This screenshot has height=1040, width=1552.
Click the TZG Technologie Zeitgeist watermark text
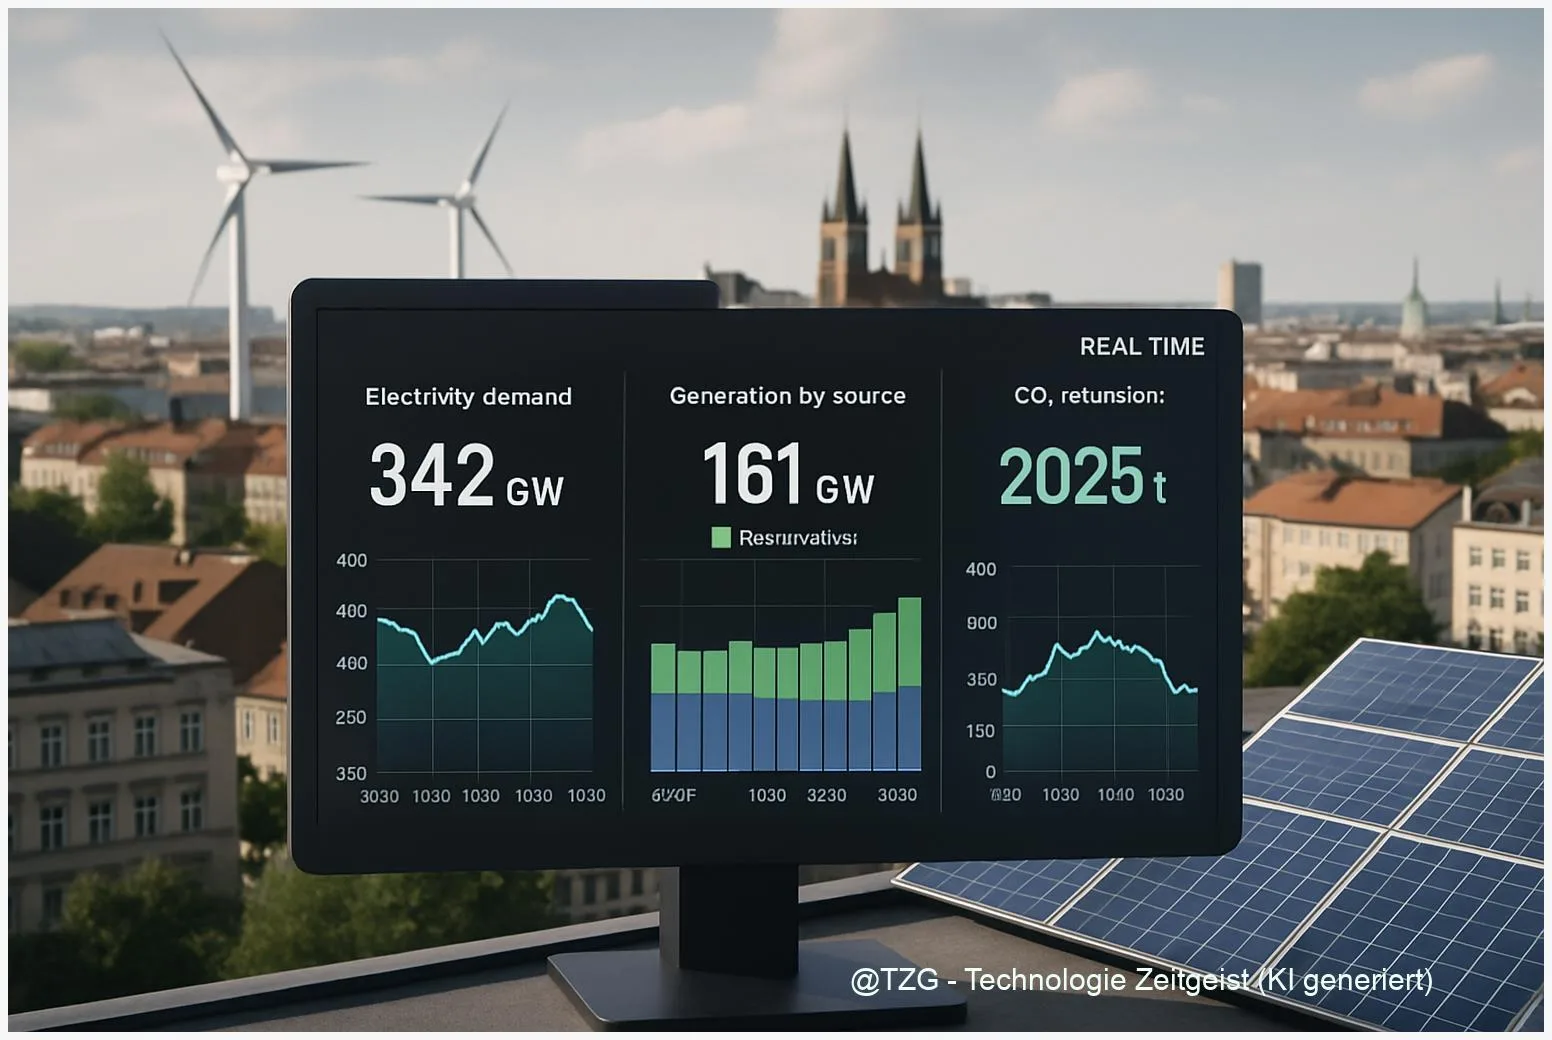[x=1141, y=980]
